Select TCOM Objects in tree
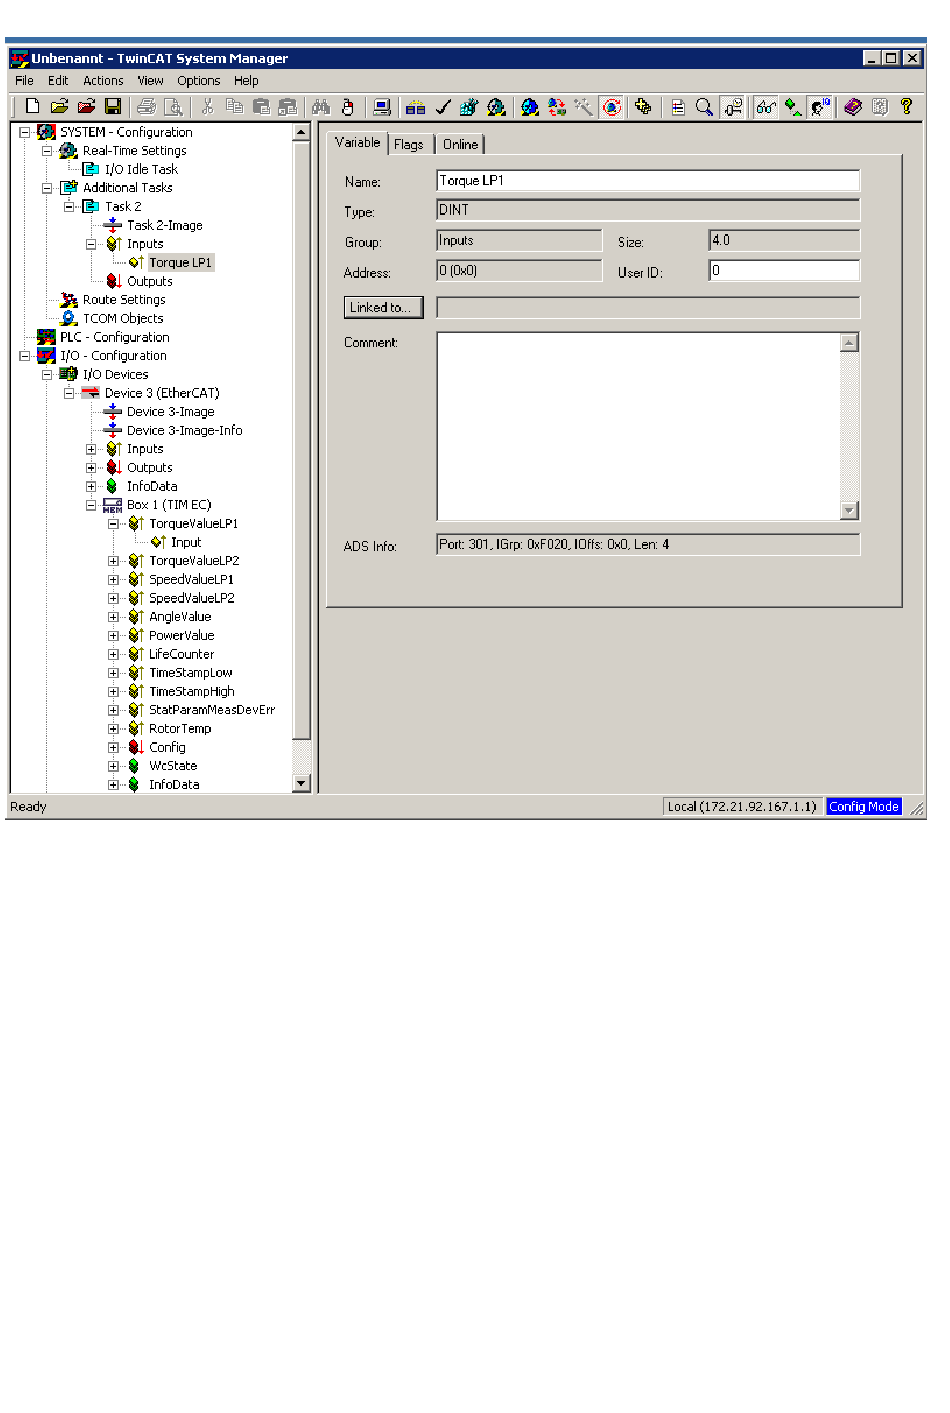950x1413 pixels. pos(123,319)
